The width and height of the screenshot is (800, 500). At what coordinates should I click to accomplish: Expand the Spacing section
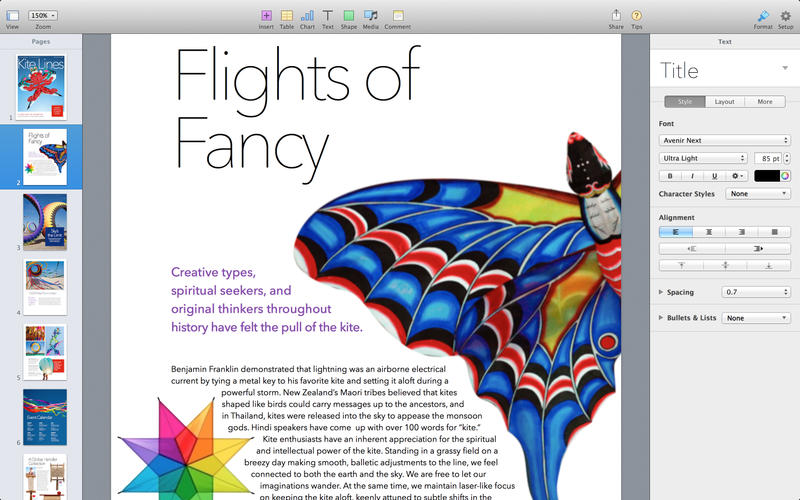(x=661, y=292)
